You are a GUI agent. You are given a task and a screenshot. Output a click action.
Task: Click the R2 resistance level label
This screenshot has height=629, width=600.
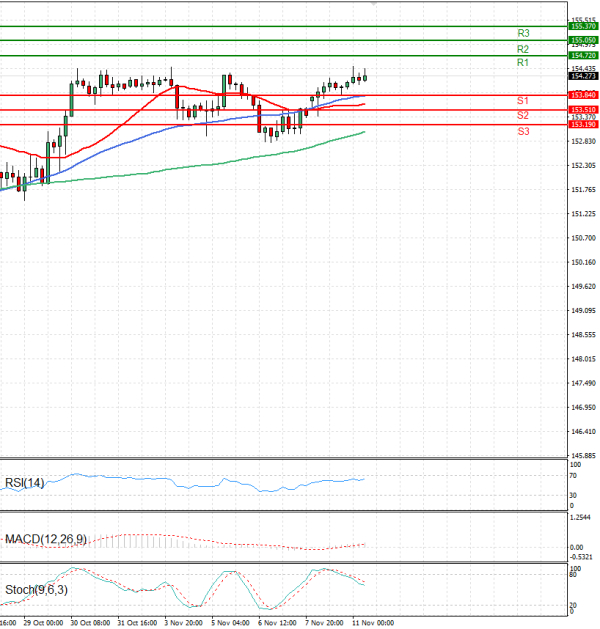522,49
